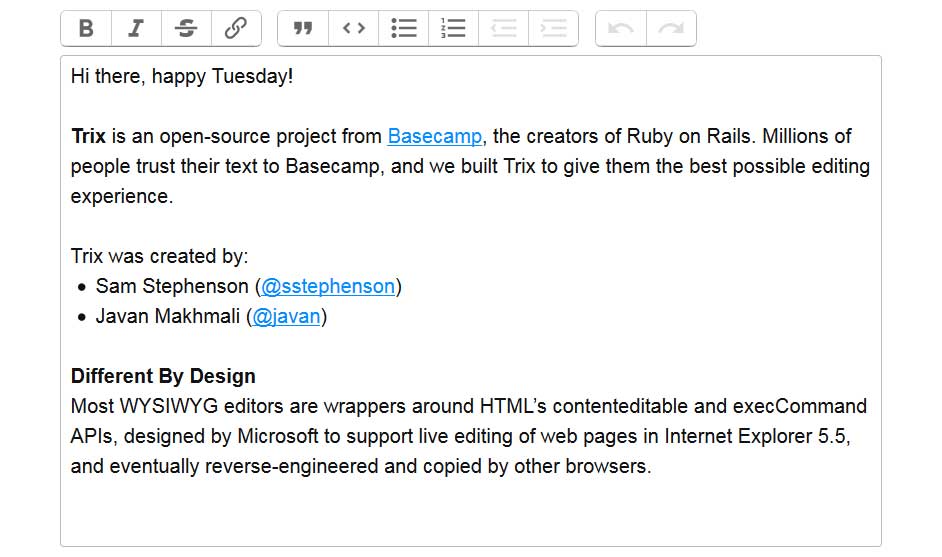Screen dimensions: 942x557
Task: Insert a link with chain icon
Action: coord(236,28)
